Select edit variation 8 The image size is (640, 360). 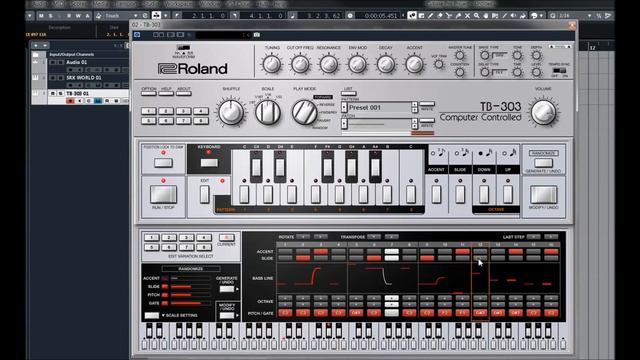(x=204, y=247)
